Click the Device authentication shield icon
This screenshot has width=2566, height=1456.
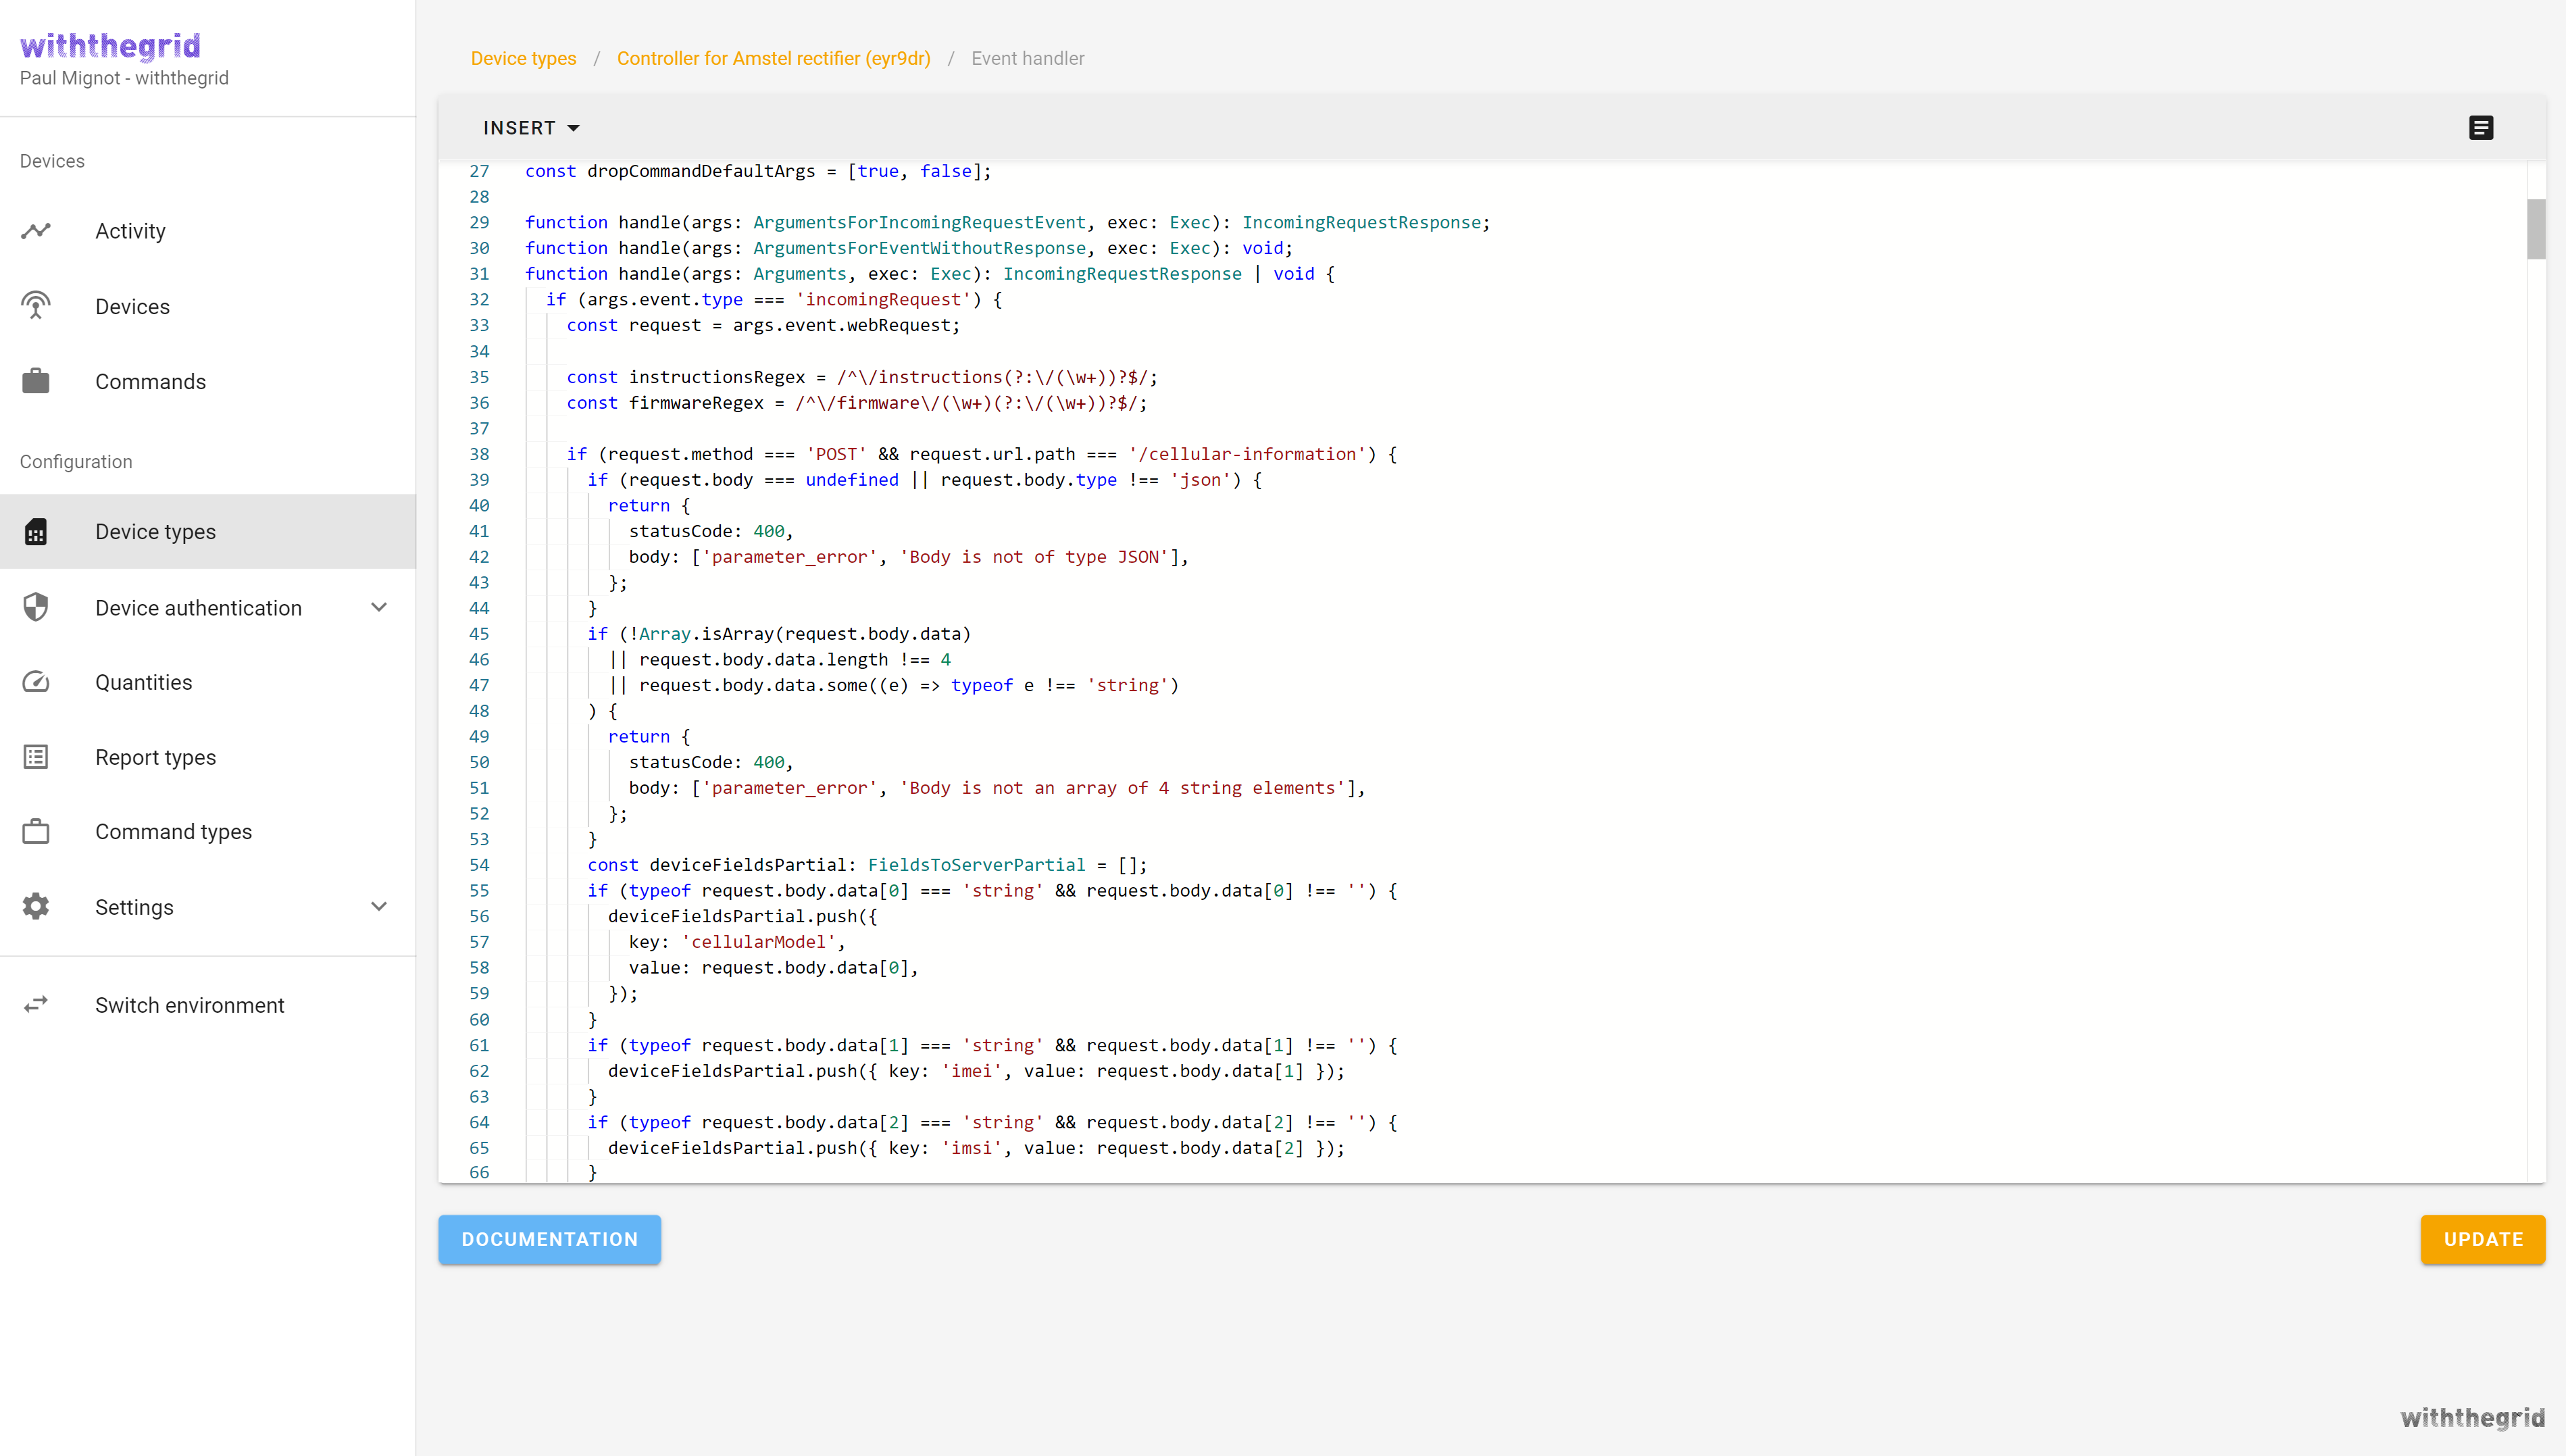tap(36, 607)
